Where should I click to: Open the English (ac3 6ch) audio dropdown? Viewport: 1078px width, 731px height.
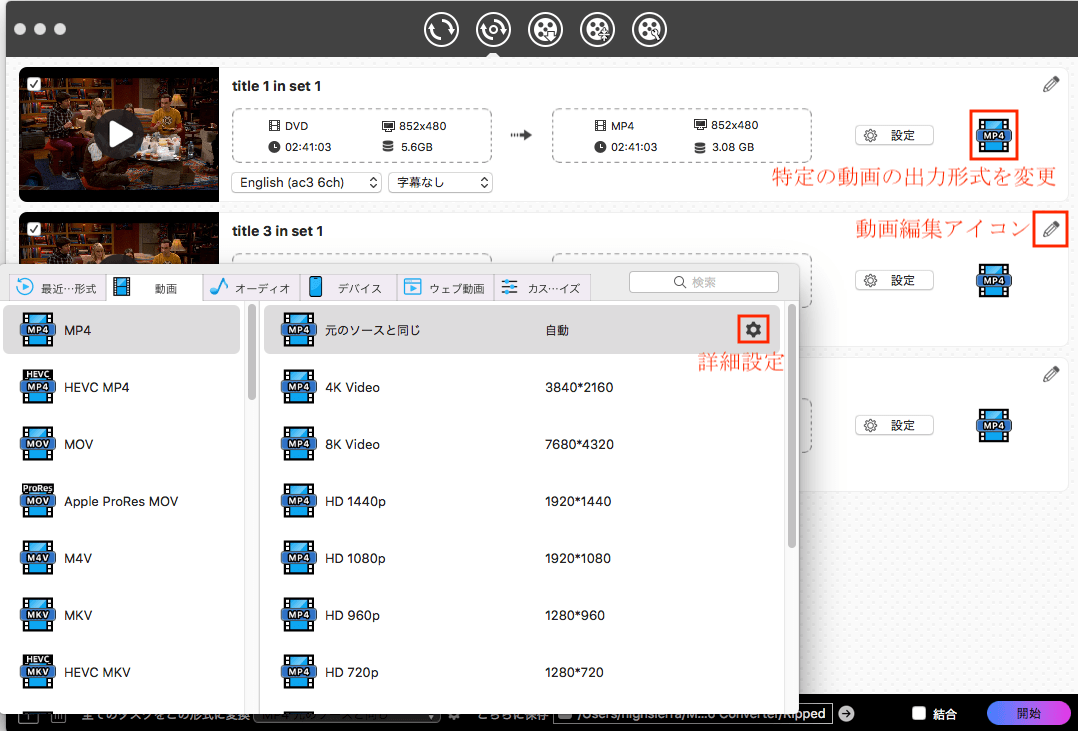click(x=306, y=183)
